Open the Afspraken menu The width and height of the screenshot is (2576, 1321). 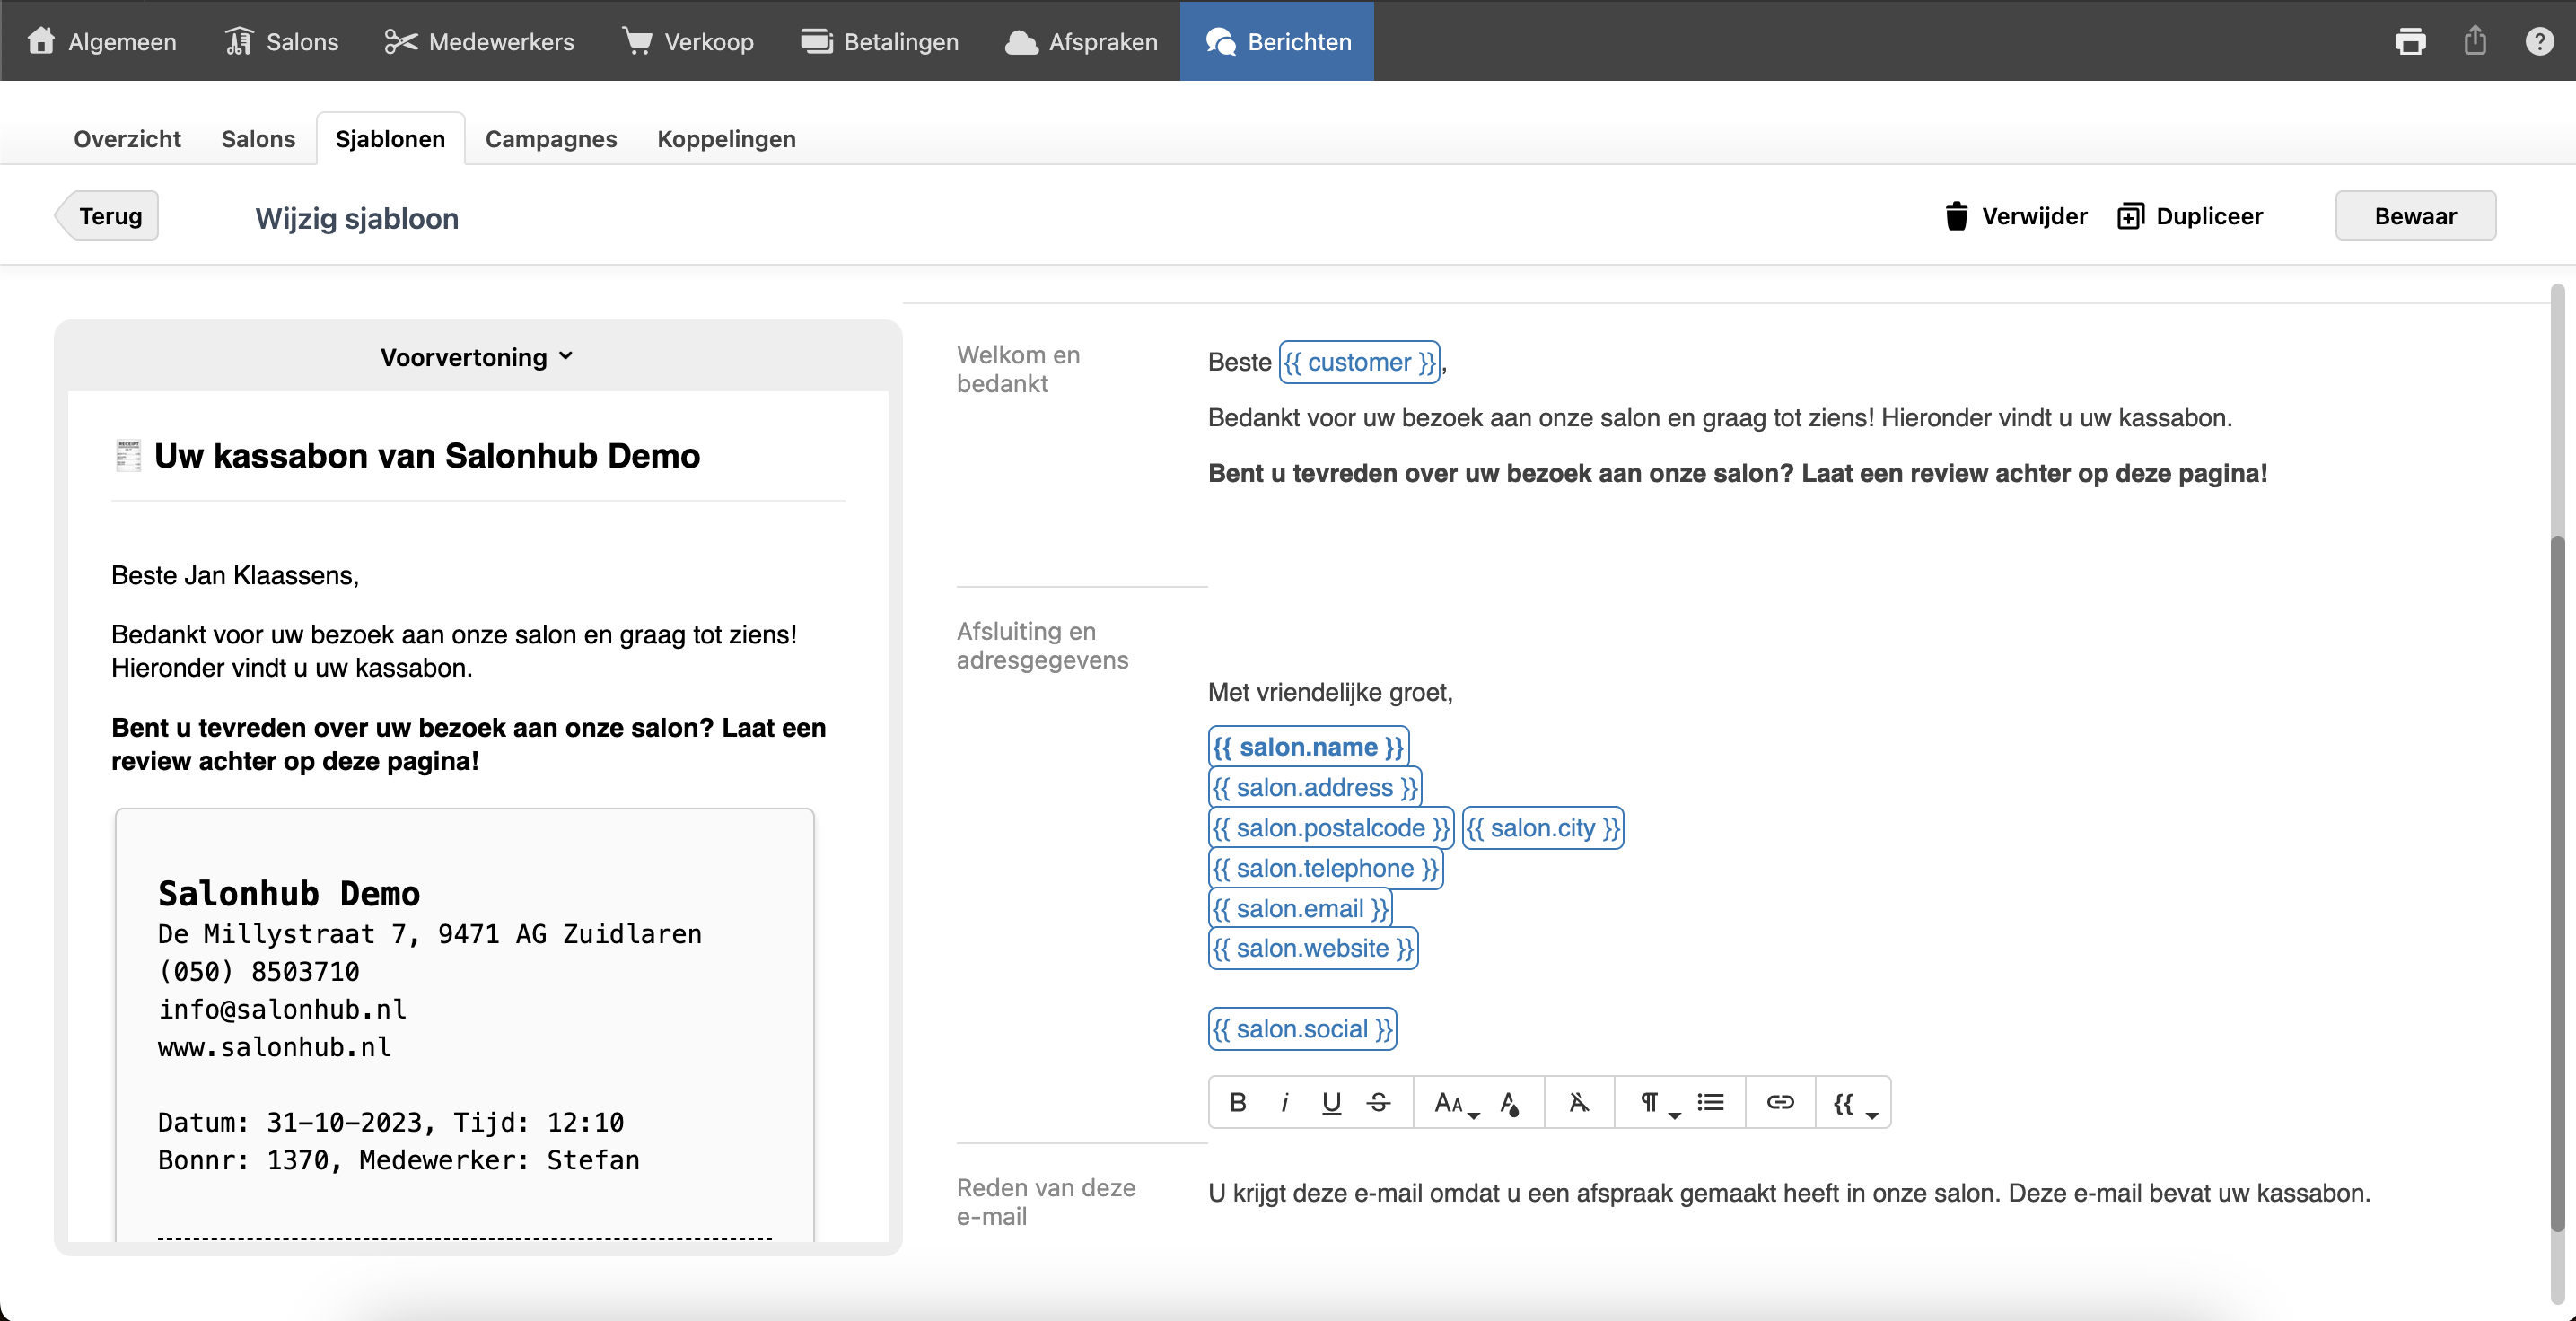click(x=1081, y=41)
